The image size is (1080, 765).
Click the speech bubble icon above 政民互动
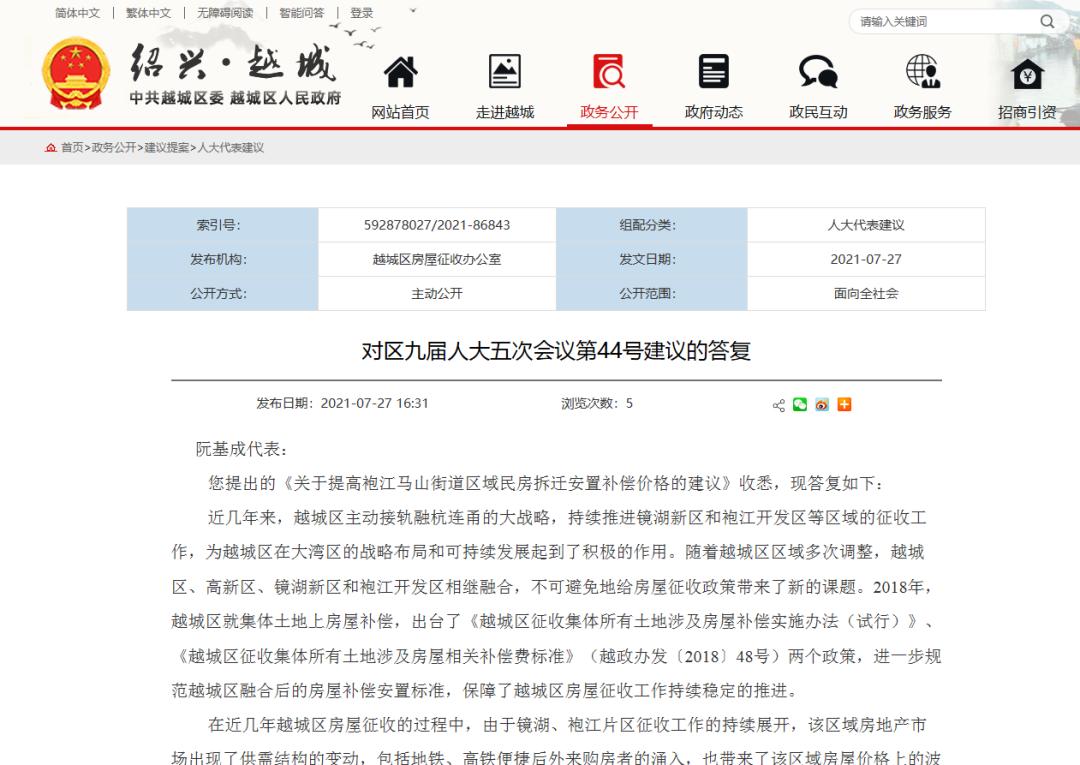point(817,70)
